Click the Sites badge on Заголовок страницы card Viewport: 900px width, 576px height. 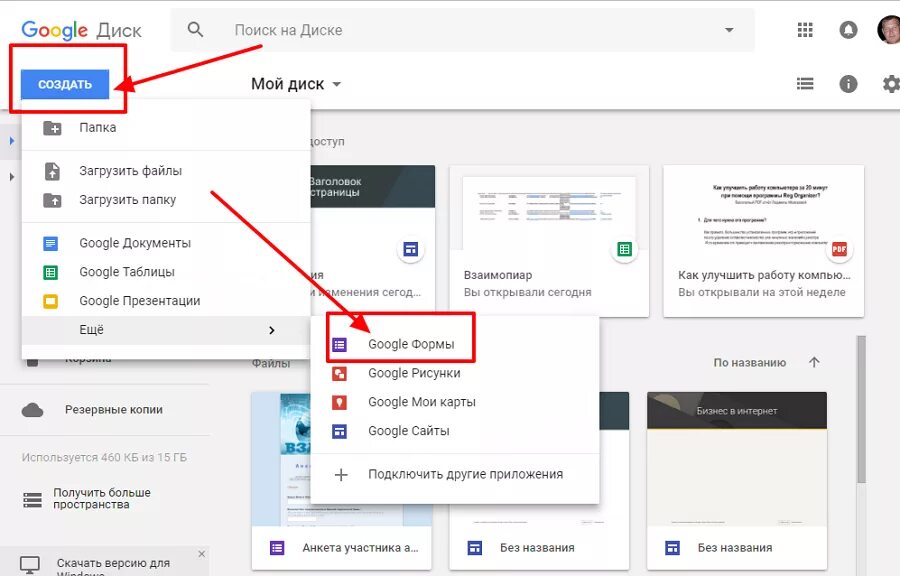click(x=410, y=249)
